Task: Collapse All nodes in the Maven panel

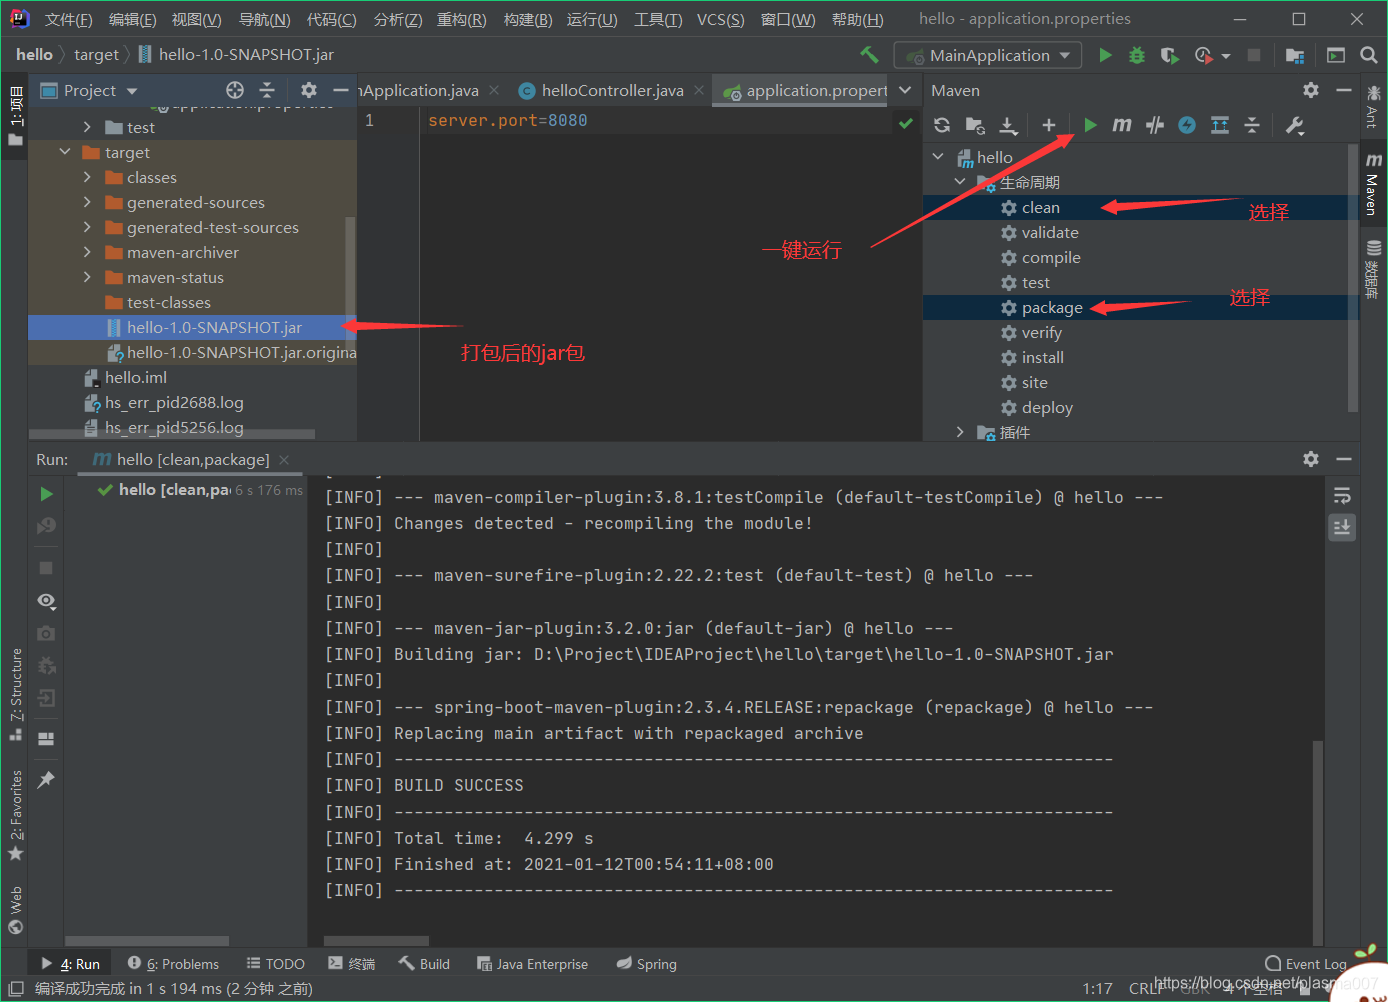Action: (1252, 125)
